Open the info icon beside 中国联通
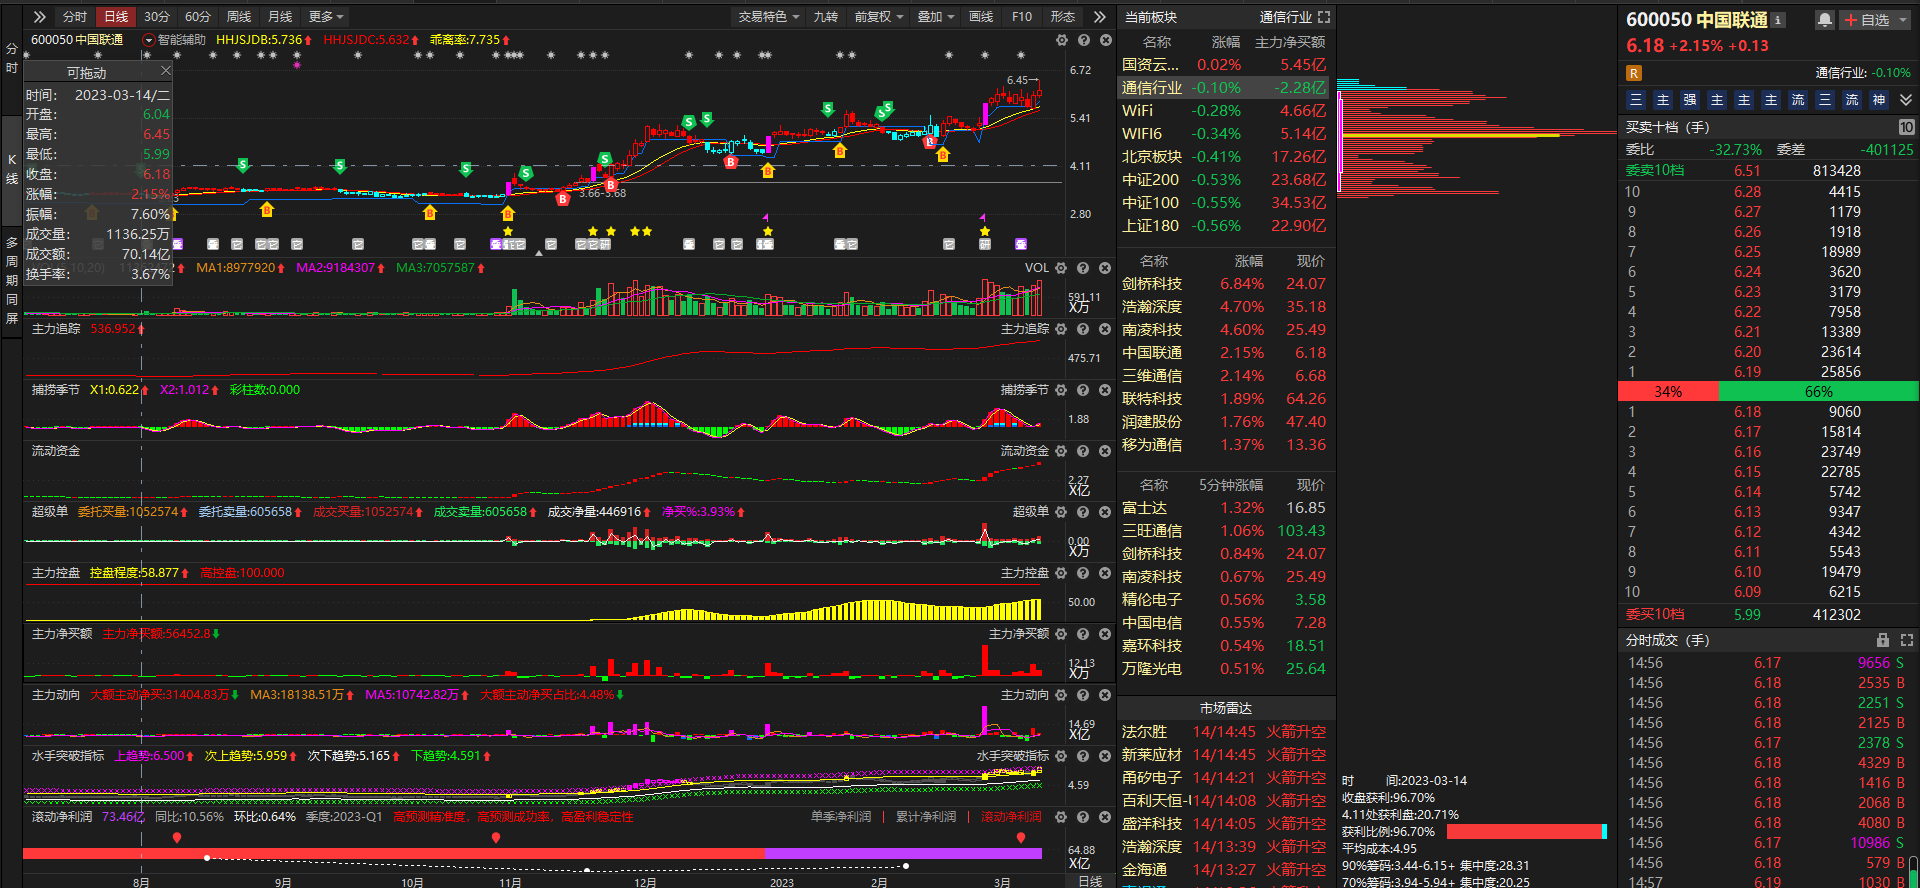Viewport: 1920px width, 888px height. (x=1778, y=20)
